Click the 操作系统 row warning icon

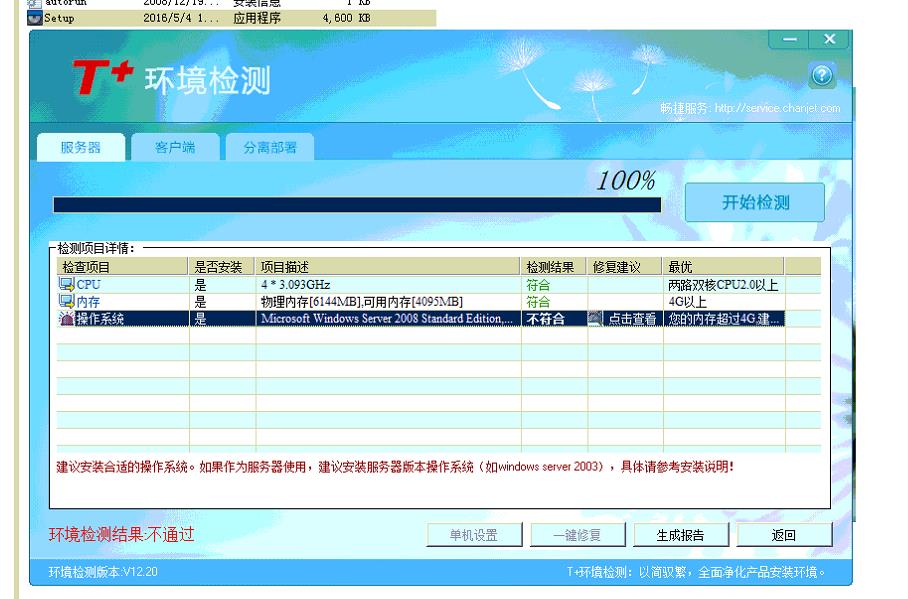click(67, 318)
